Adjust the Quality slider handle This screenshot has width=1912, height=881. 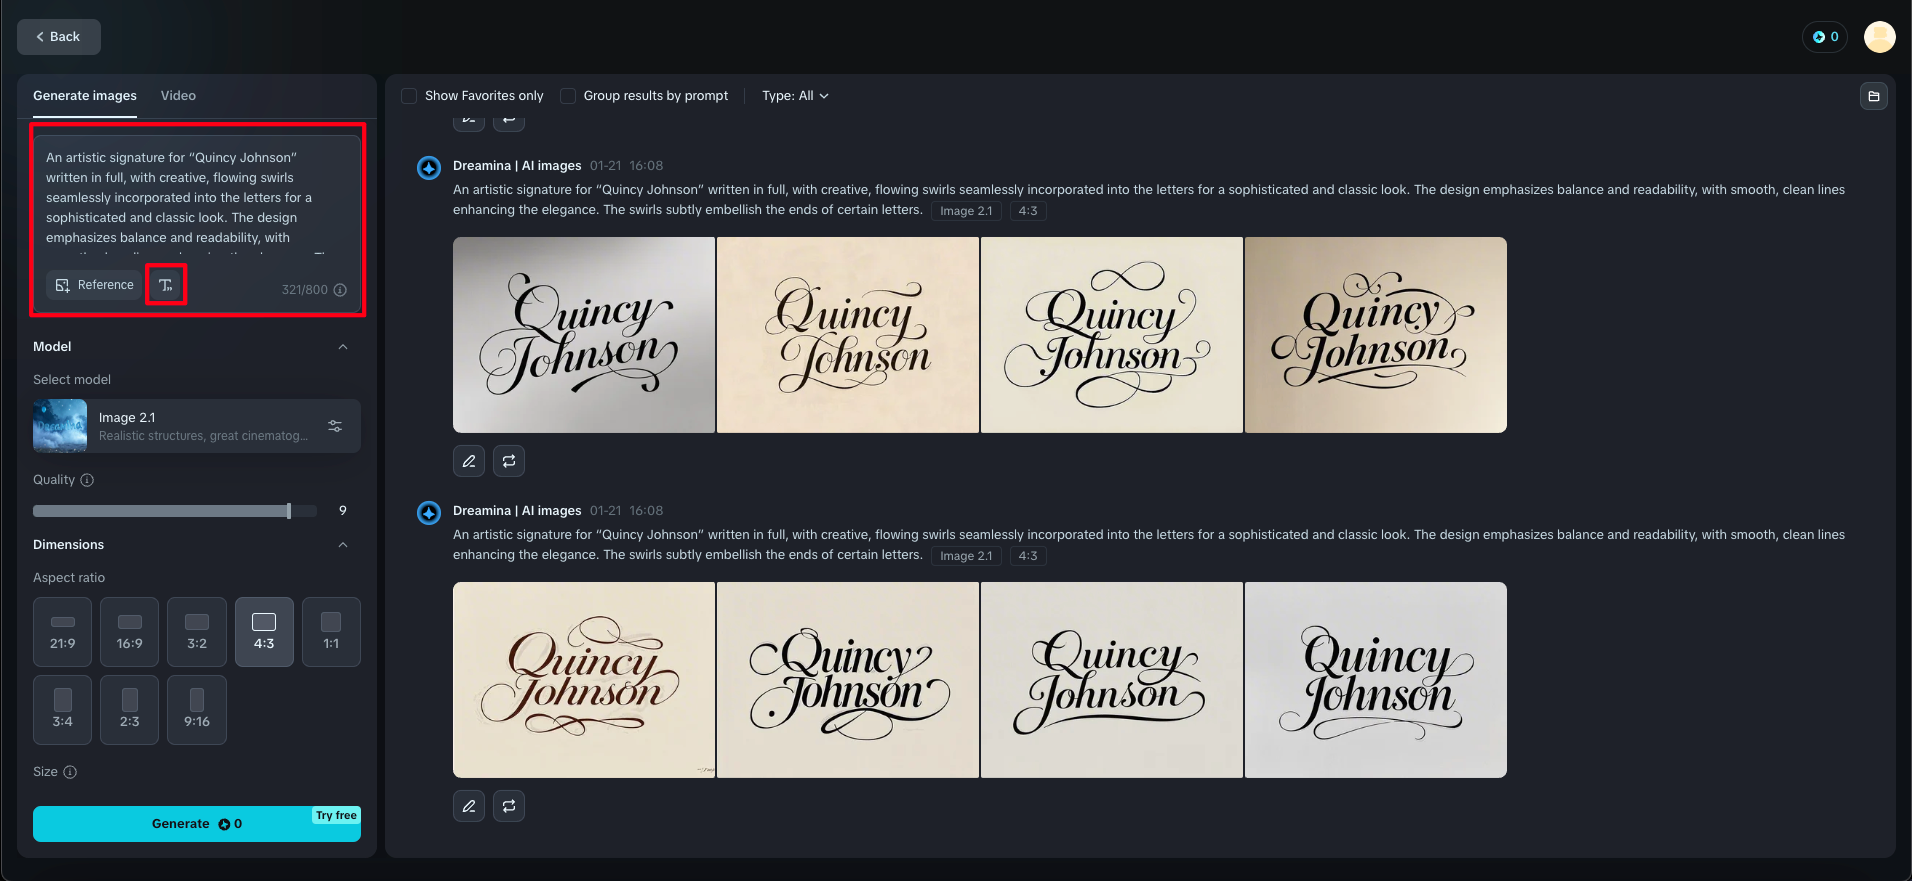[289, 511]
